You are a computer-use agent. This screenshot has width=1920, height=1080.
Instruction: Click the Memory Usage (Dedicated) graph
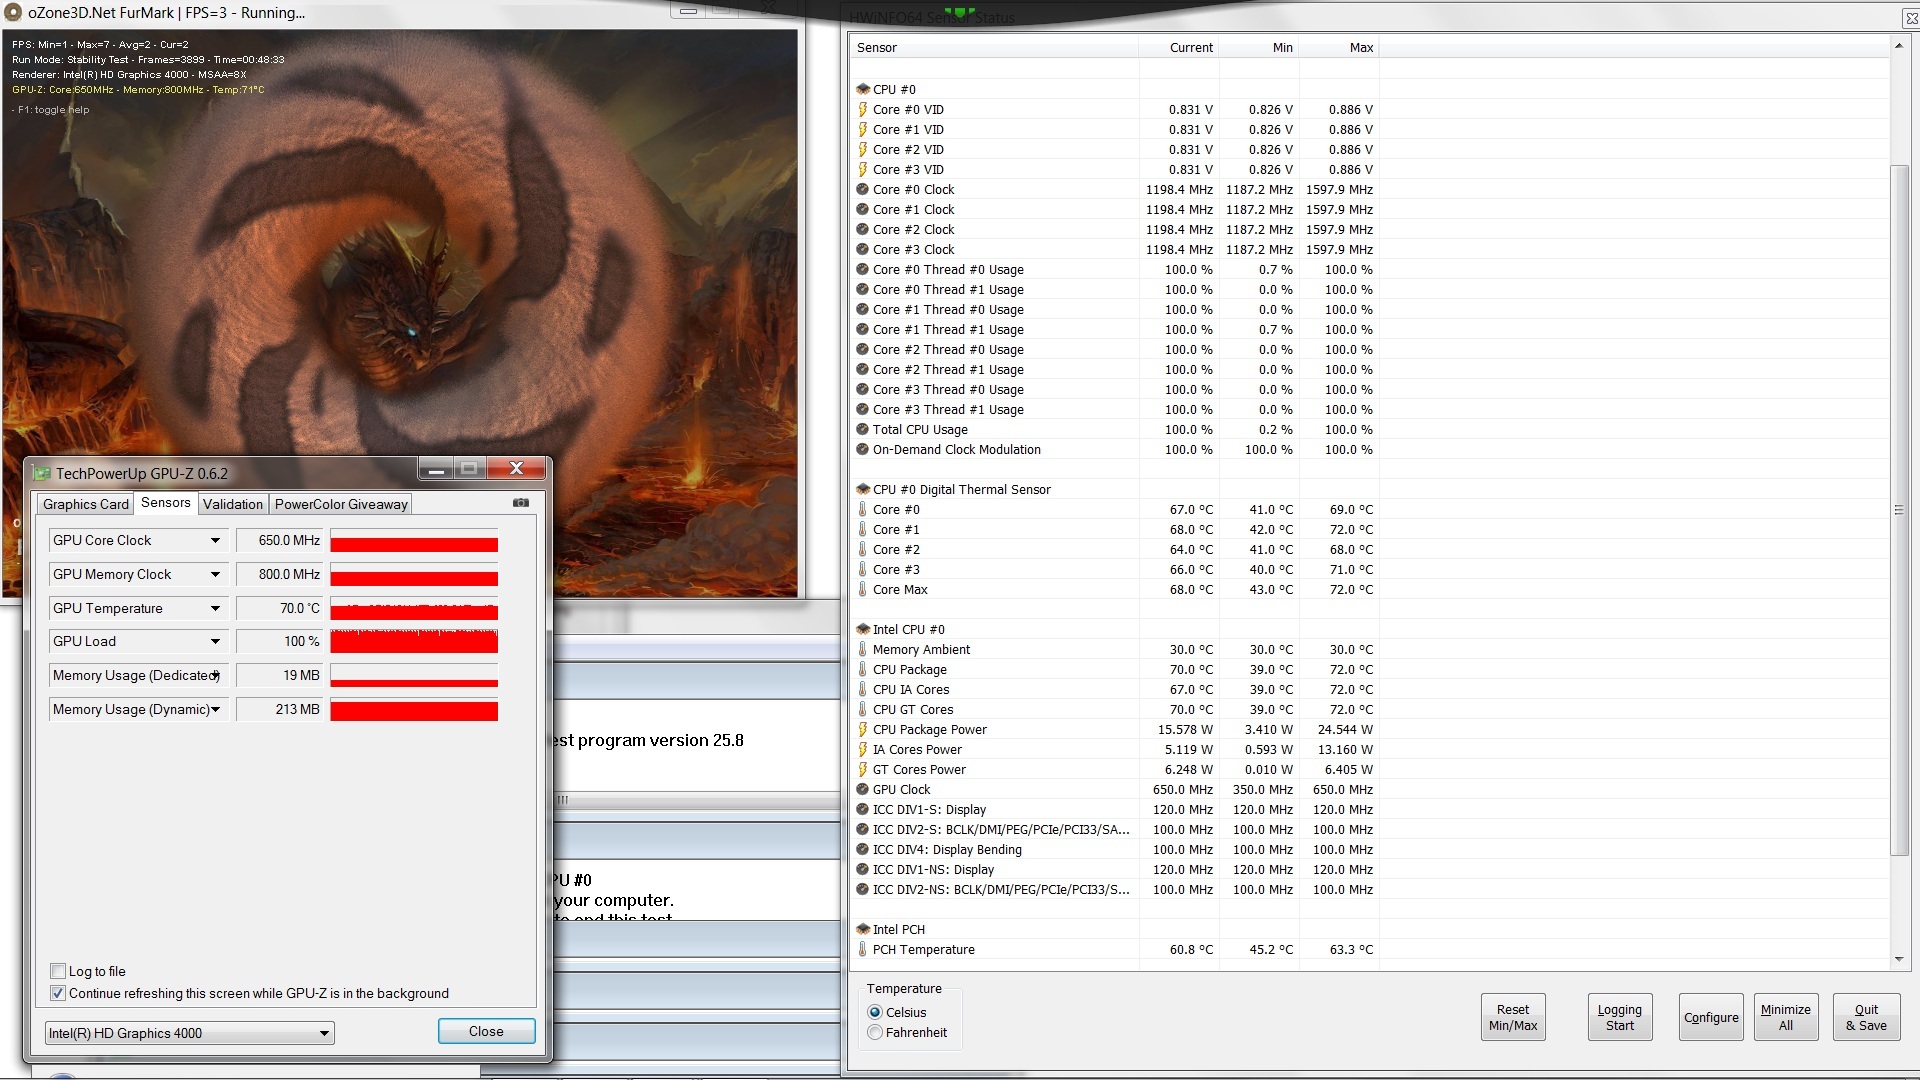pos(414,676)
